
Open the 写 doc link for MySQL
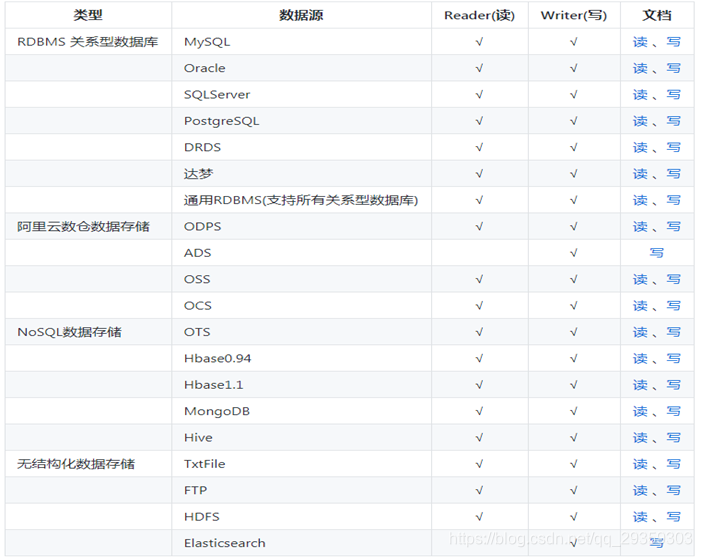point(673,42)
